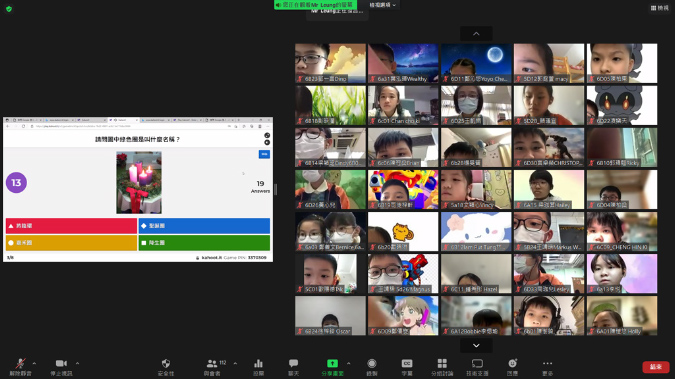This screenshot has height=379, width=675.
Task: Select video tile 6C09_CHENG HIN KI
Action: [x=622, y=232]
